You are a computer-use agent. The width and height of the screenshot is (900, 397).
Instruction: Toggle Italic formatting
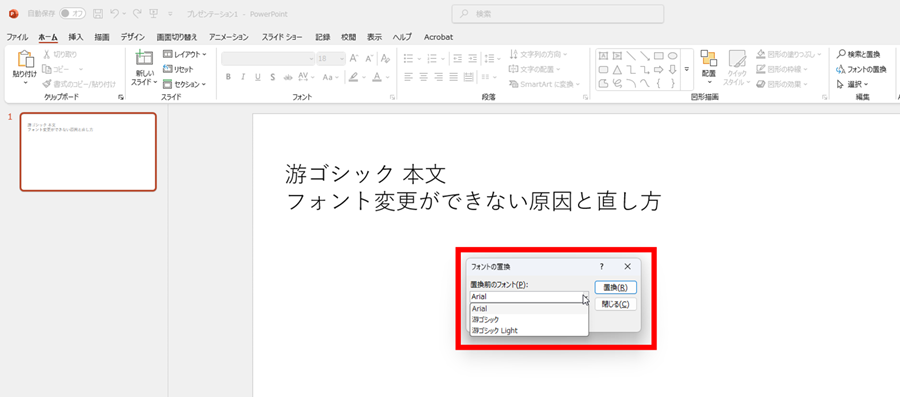coord(243,77)
